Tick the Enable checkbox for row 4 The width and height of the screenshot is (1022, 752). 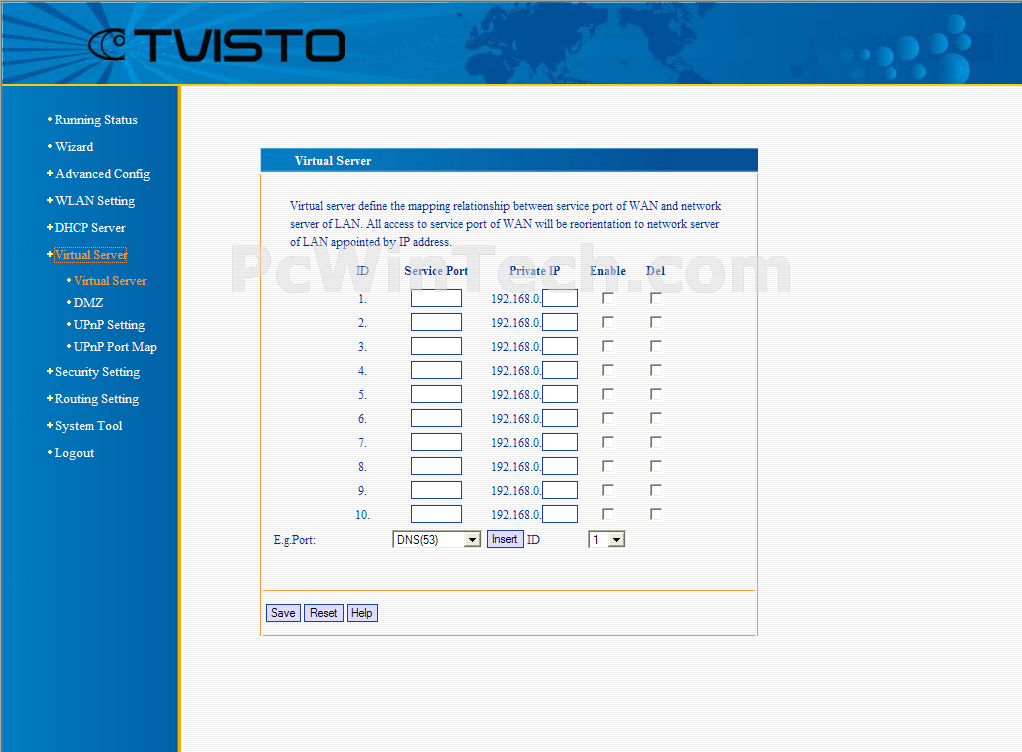607,370
